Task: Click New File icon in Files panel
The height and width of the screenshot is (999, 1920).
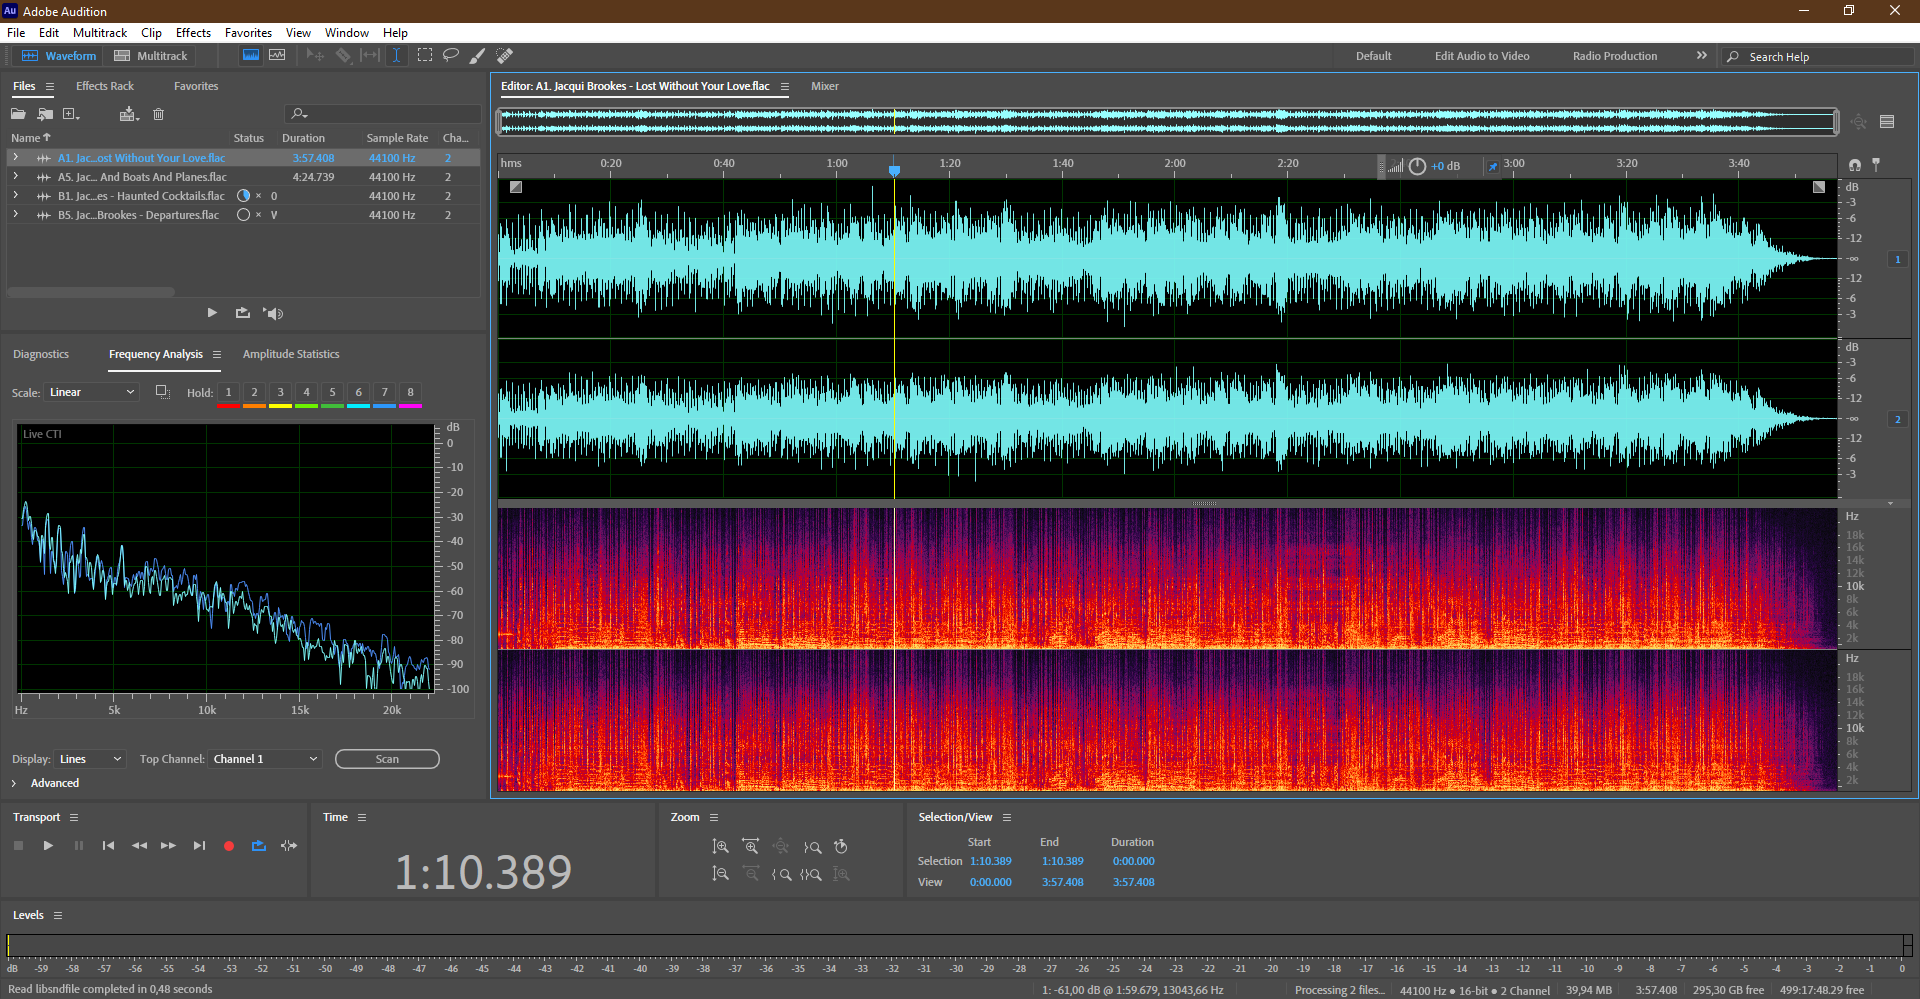Action: [71, 114]
